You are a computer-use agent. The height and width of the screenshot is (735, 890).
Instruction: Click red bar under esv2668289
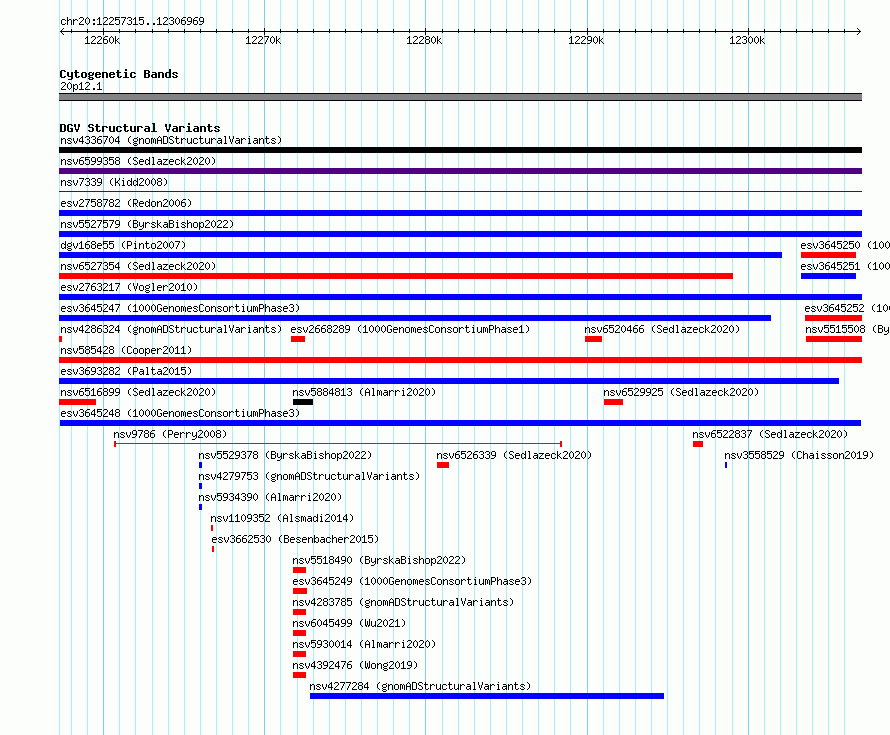pos(298,339)
